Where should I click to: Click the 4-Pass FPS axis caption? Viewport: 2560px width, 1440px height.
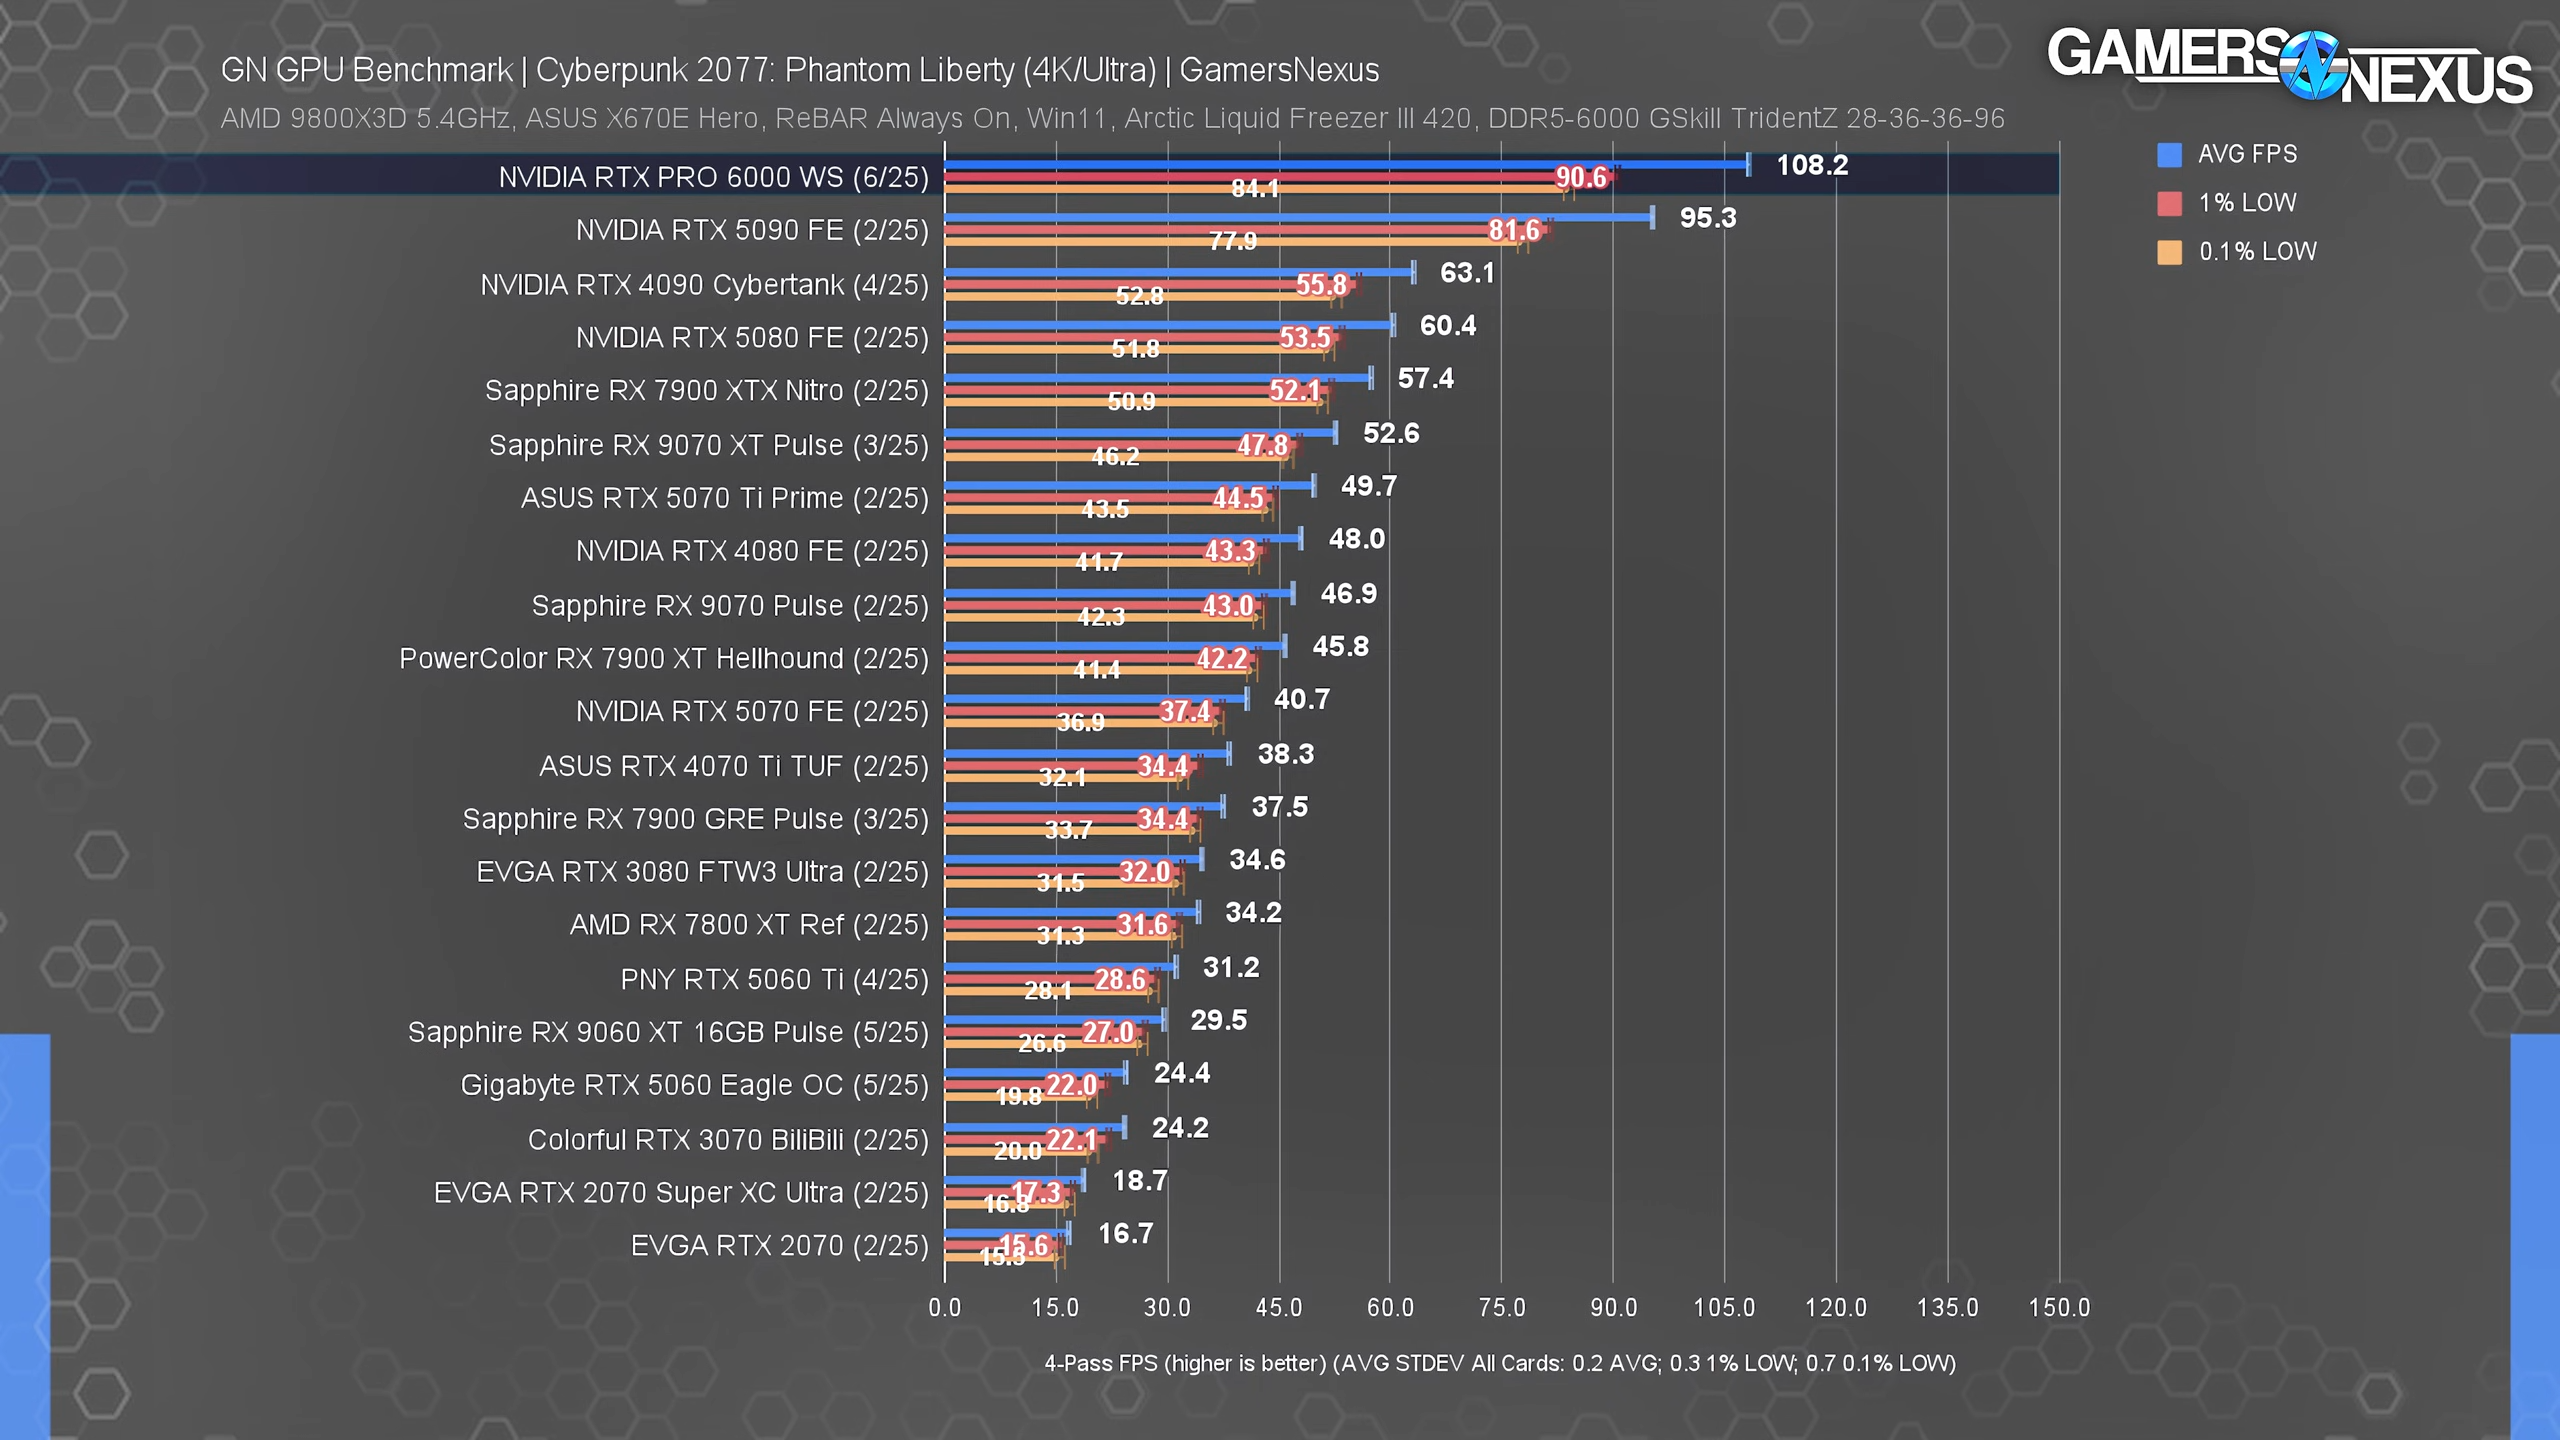tap(1500, 1364)
